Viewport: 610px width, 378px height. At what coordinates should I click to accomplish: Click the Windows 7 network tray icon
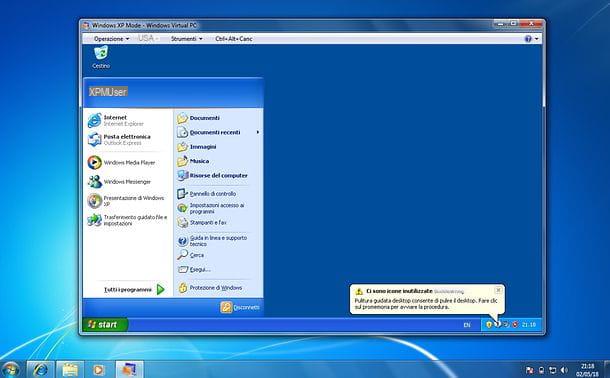click(x=552, y=370)
